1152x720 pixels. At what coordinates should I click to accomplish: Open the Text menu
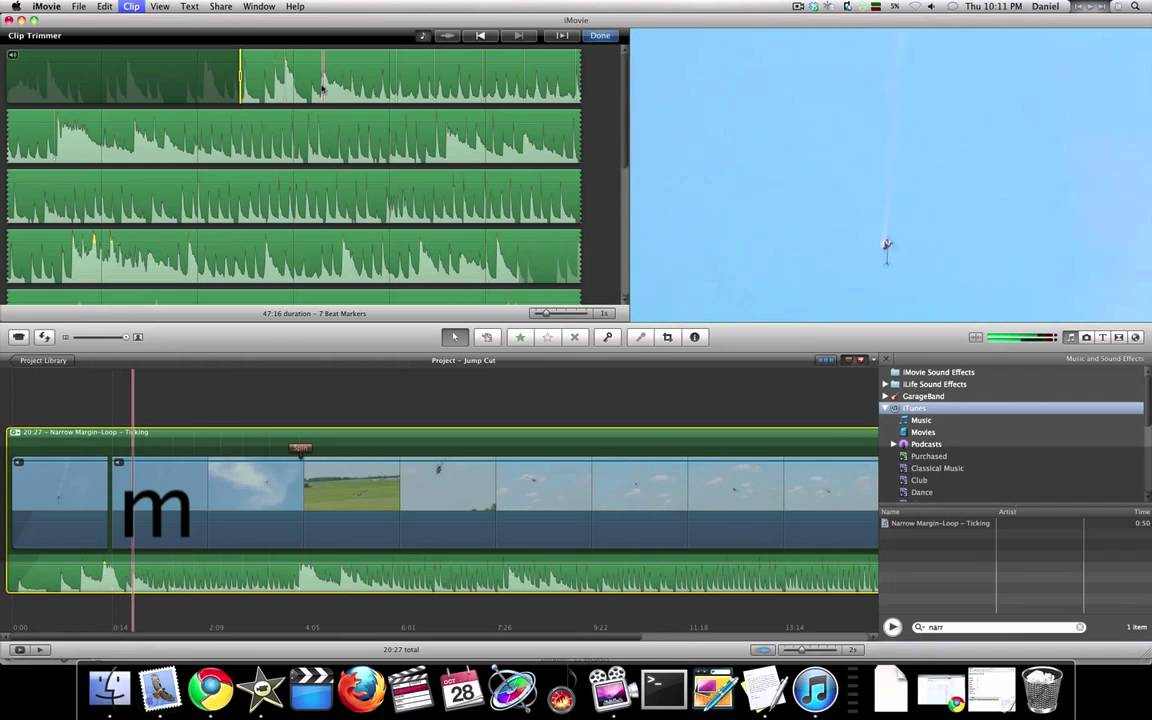click(190, 6)
